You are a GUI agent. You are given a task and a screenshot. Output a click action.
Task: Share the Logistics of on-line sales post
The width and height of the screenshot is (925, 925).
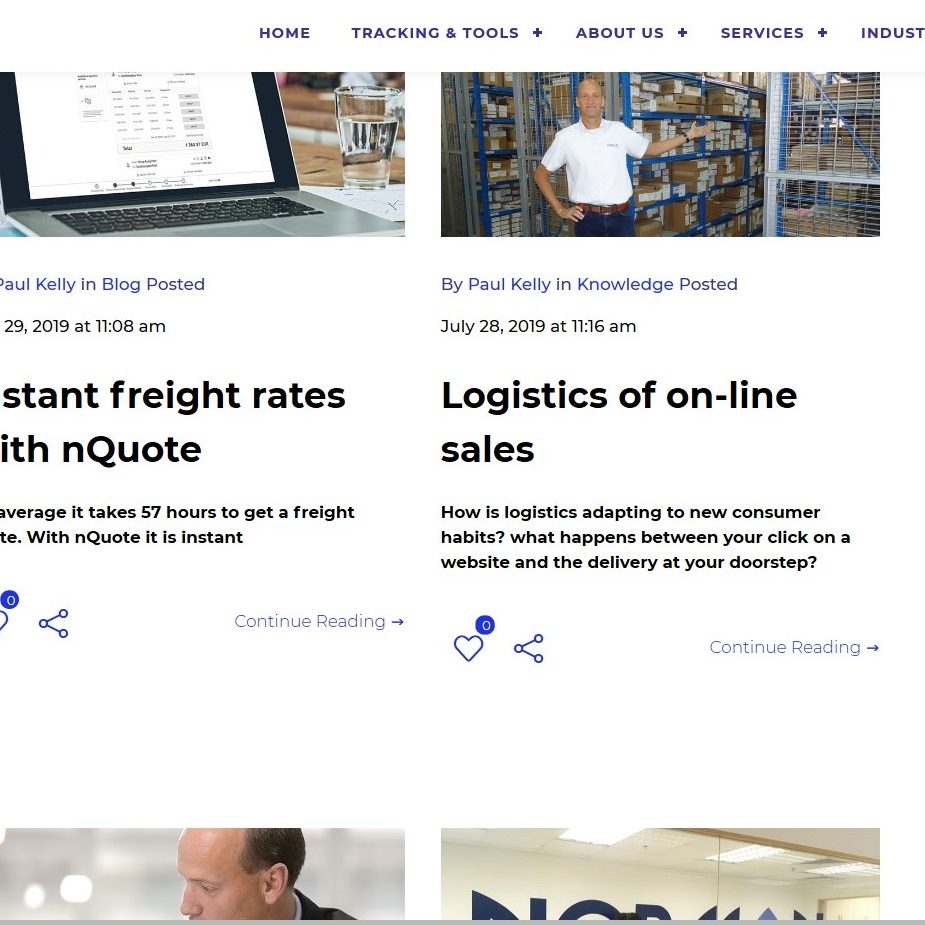pyautogui.click(x=529, y=648)
